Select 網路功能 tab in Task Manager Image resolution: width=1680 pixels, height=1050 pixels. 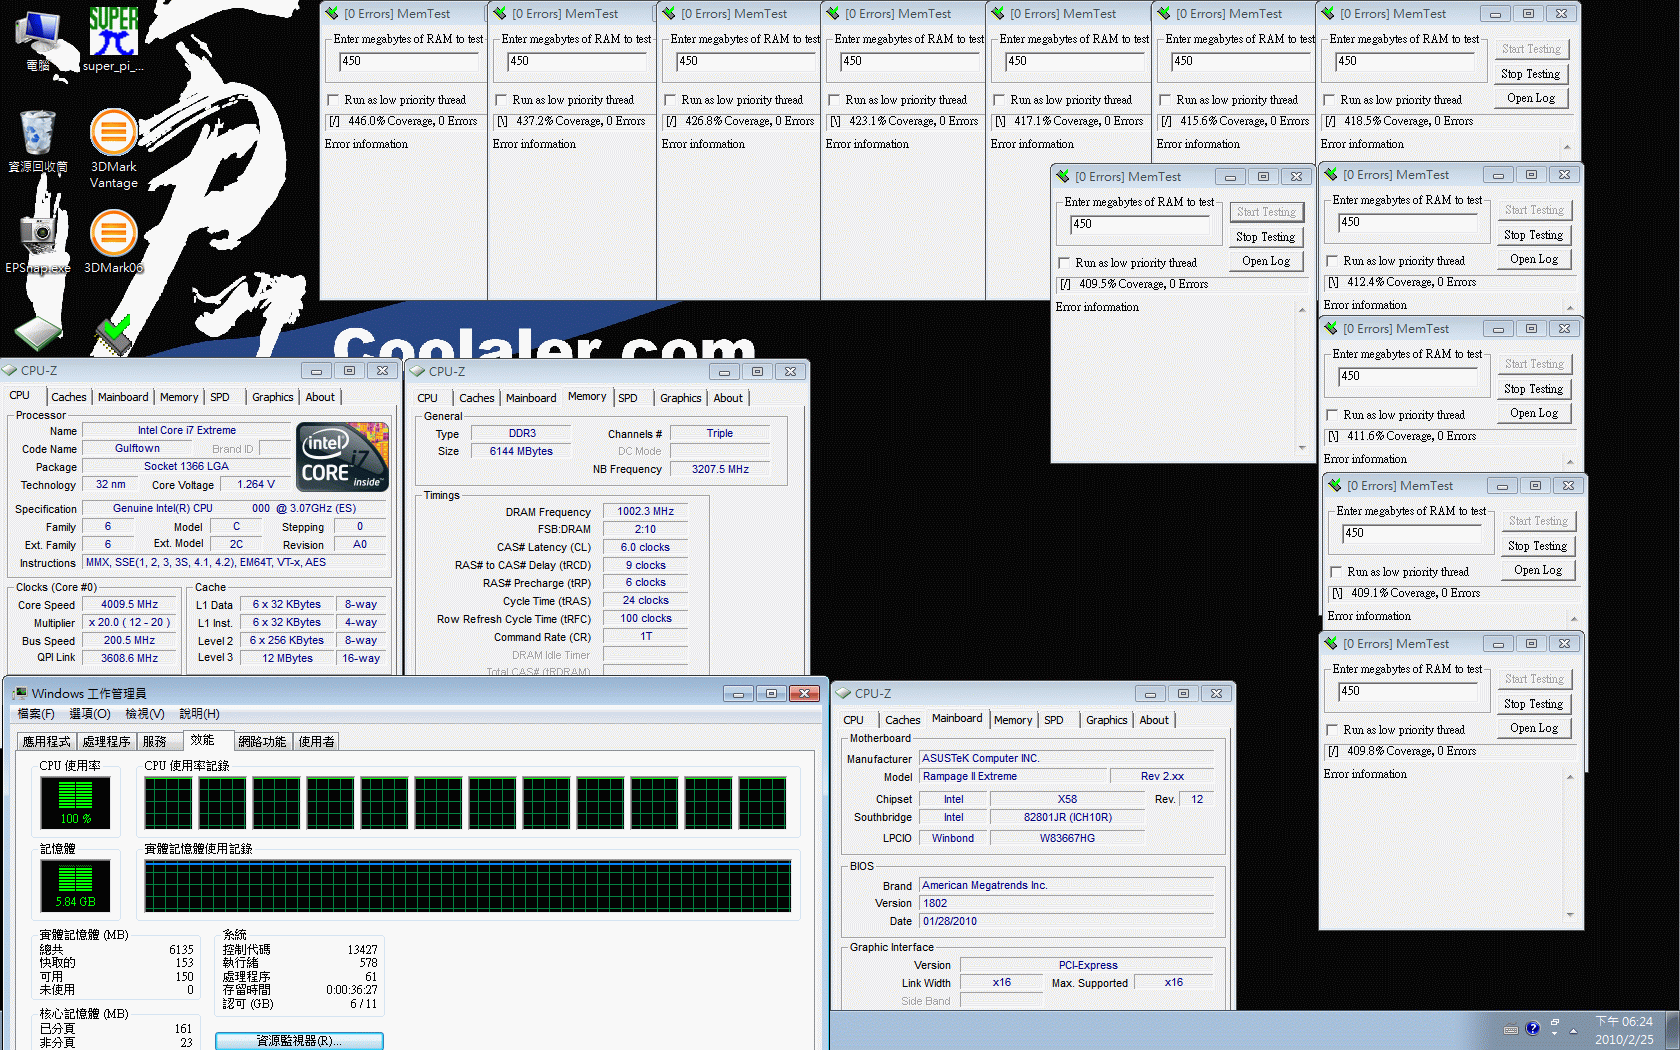click(263, 741)
